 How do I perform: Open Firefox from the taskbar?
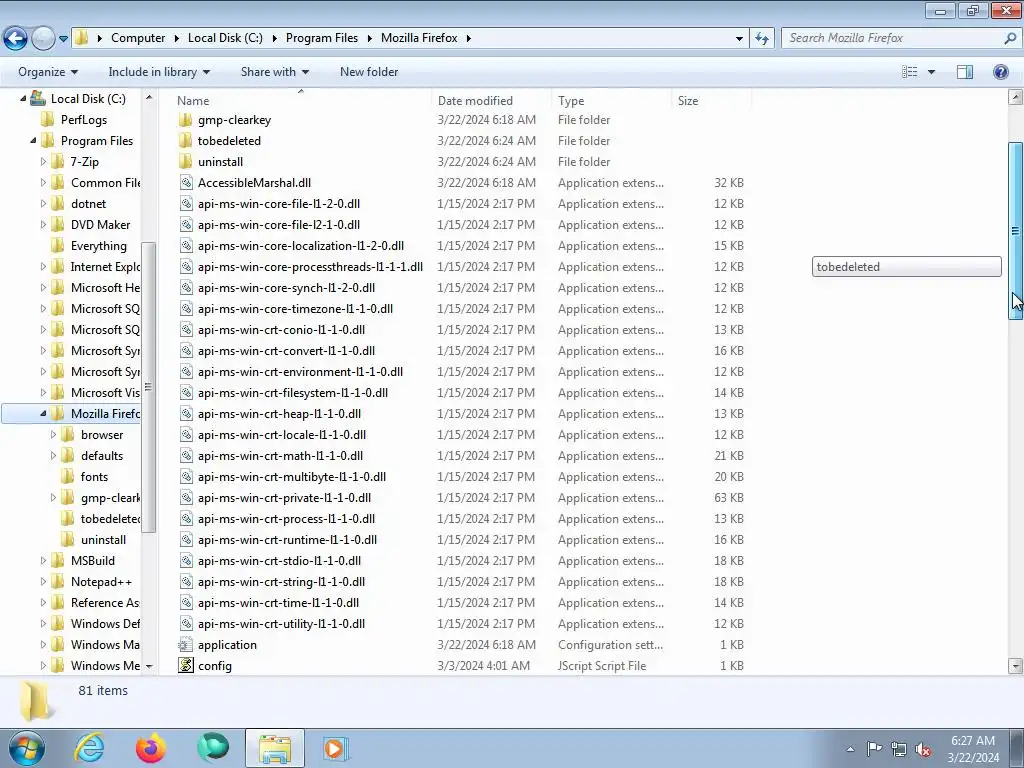pos(150,748)
